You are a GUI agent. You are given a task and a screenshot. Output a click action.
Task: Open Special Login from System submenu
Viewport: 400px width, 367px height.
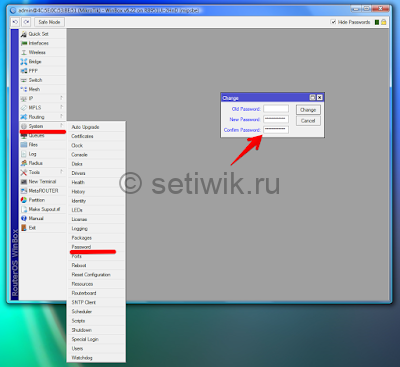(x=96, y=339)
